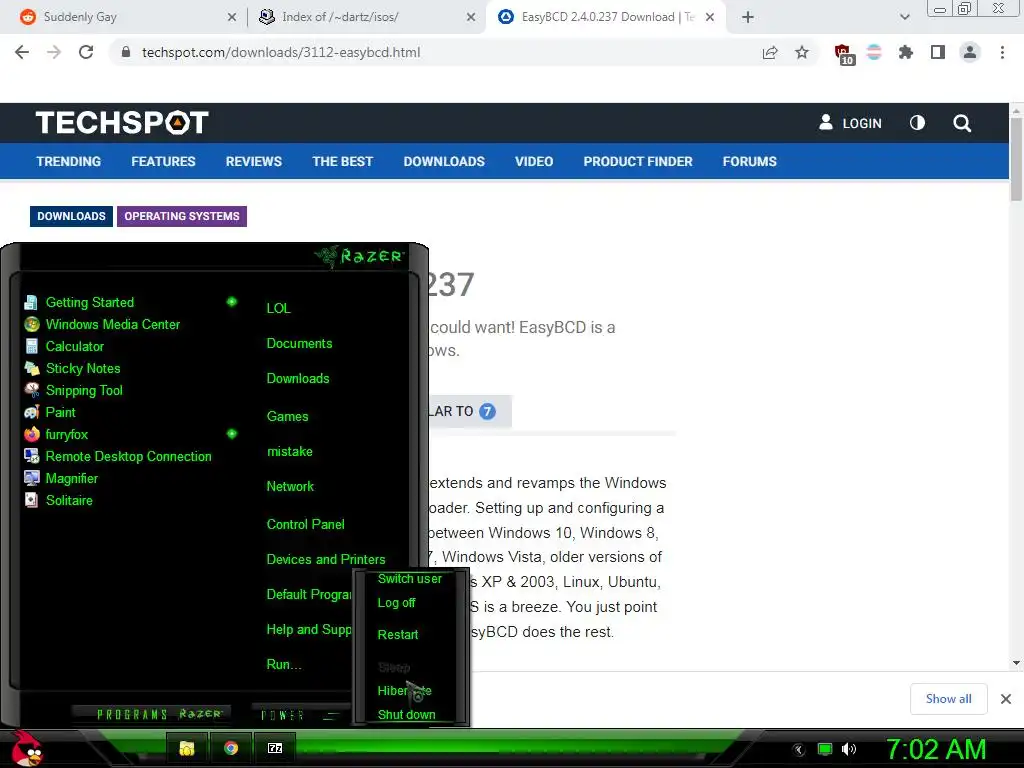Open Chrome from the taskbar
The image size is (1024, 768).
pos(231,748)
